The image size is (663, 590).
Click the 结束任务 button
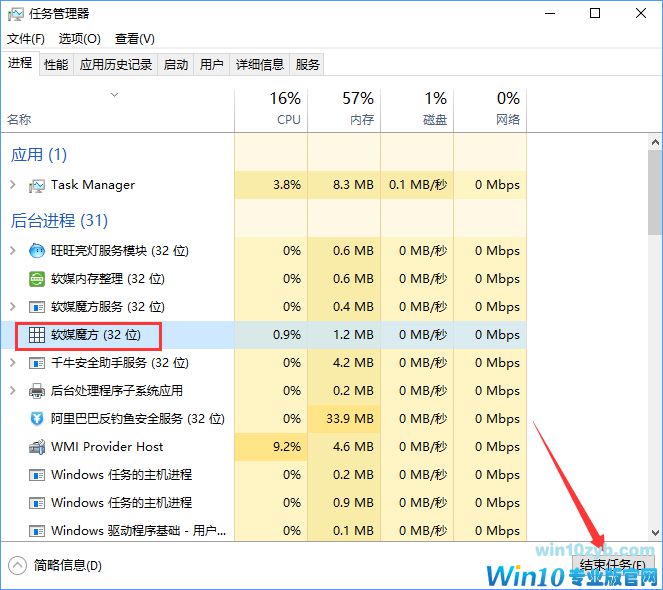pos(613,565)
